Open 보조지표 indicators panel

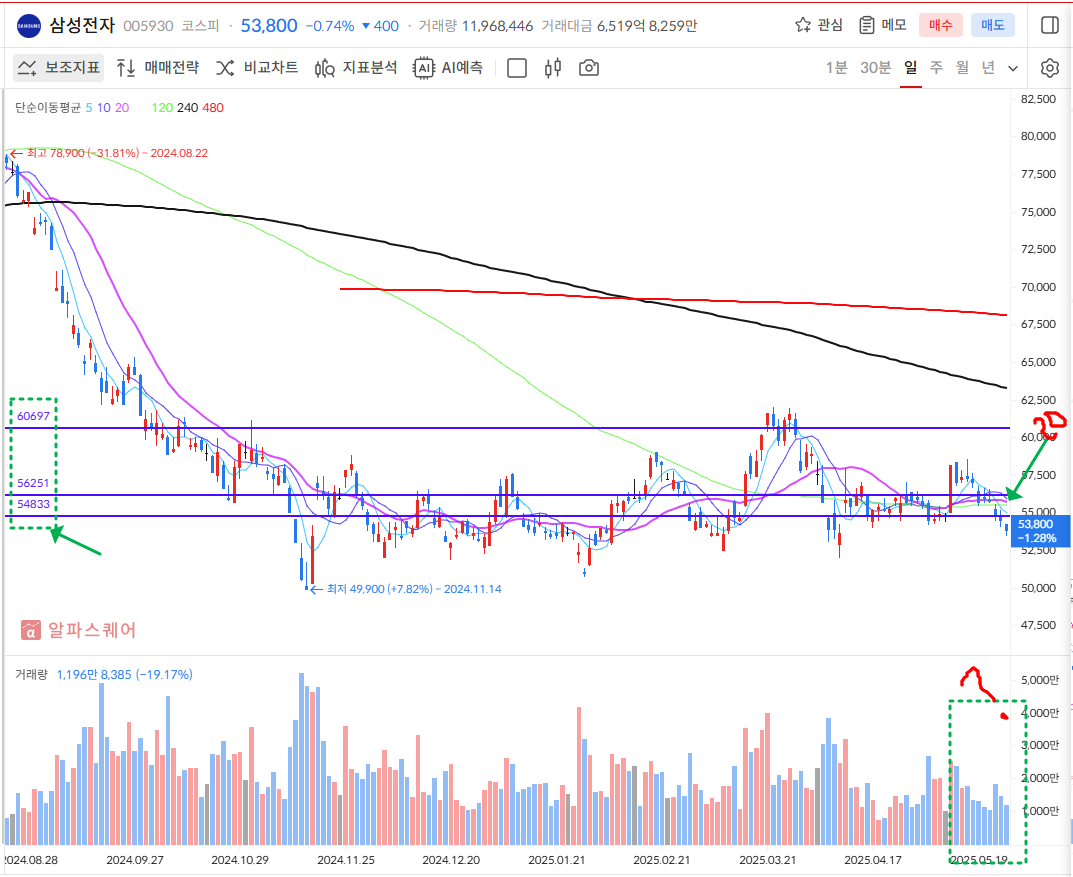coord(59,68)
